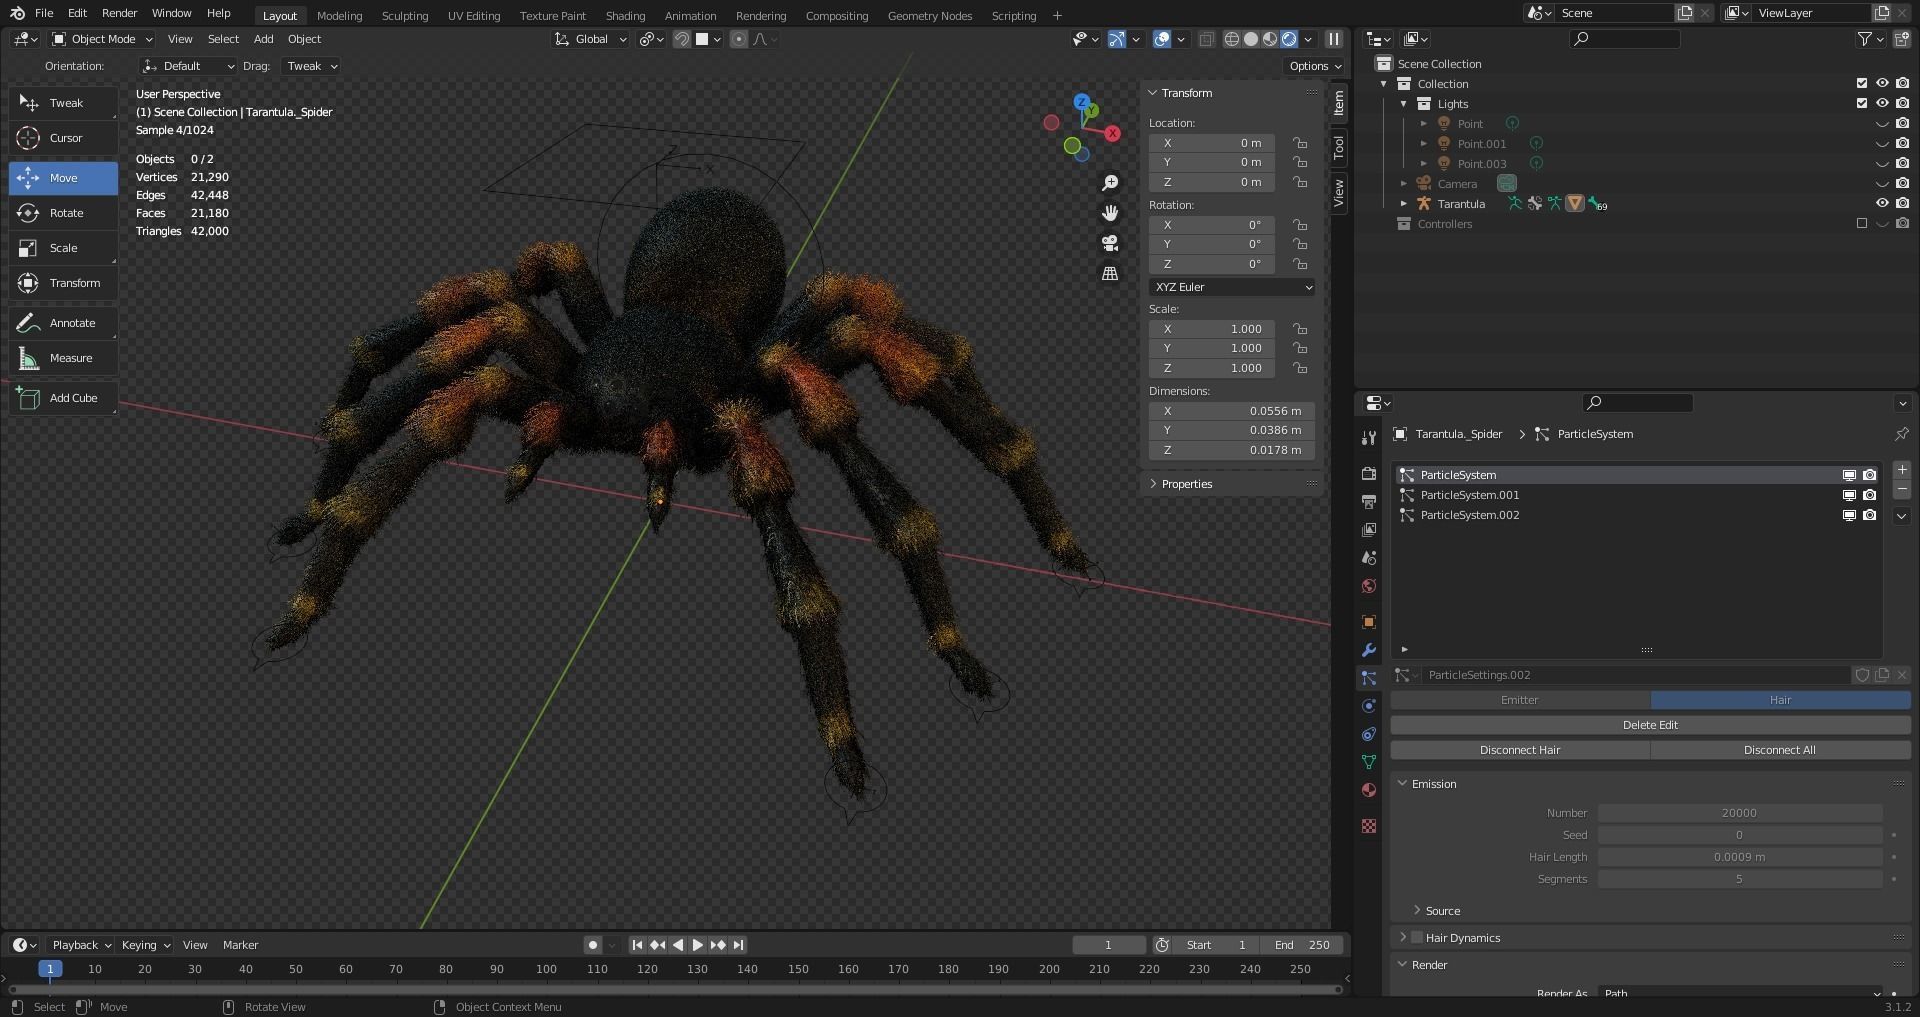Switch to wireframe viewport shading
This screenshot has width=1920, height=1017.
(x=1232, y=39)
